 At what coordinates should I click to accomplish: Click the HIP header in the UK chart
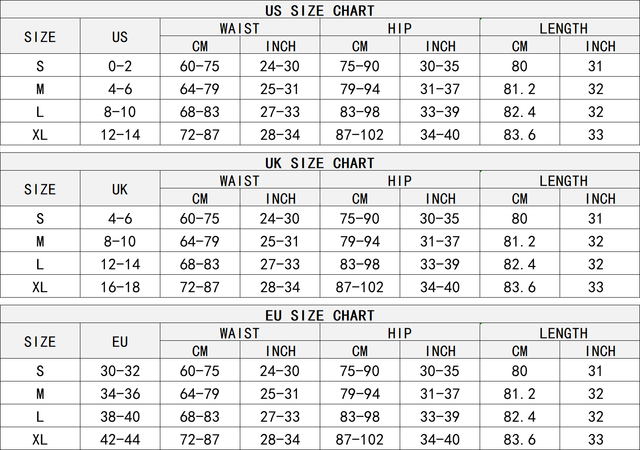(x=400, y=180)
